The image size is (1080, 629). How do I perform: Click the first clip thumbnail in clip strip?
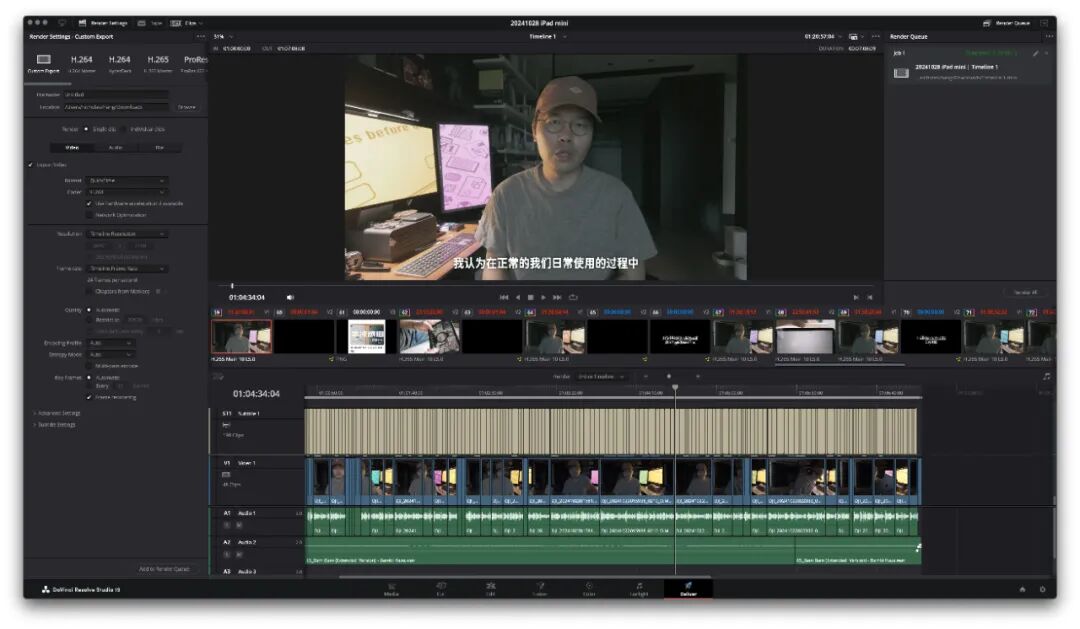coord(241,337)
